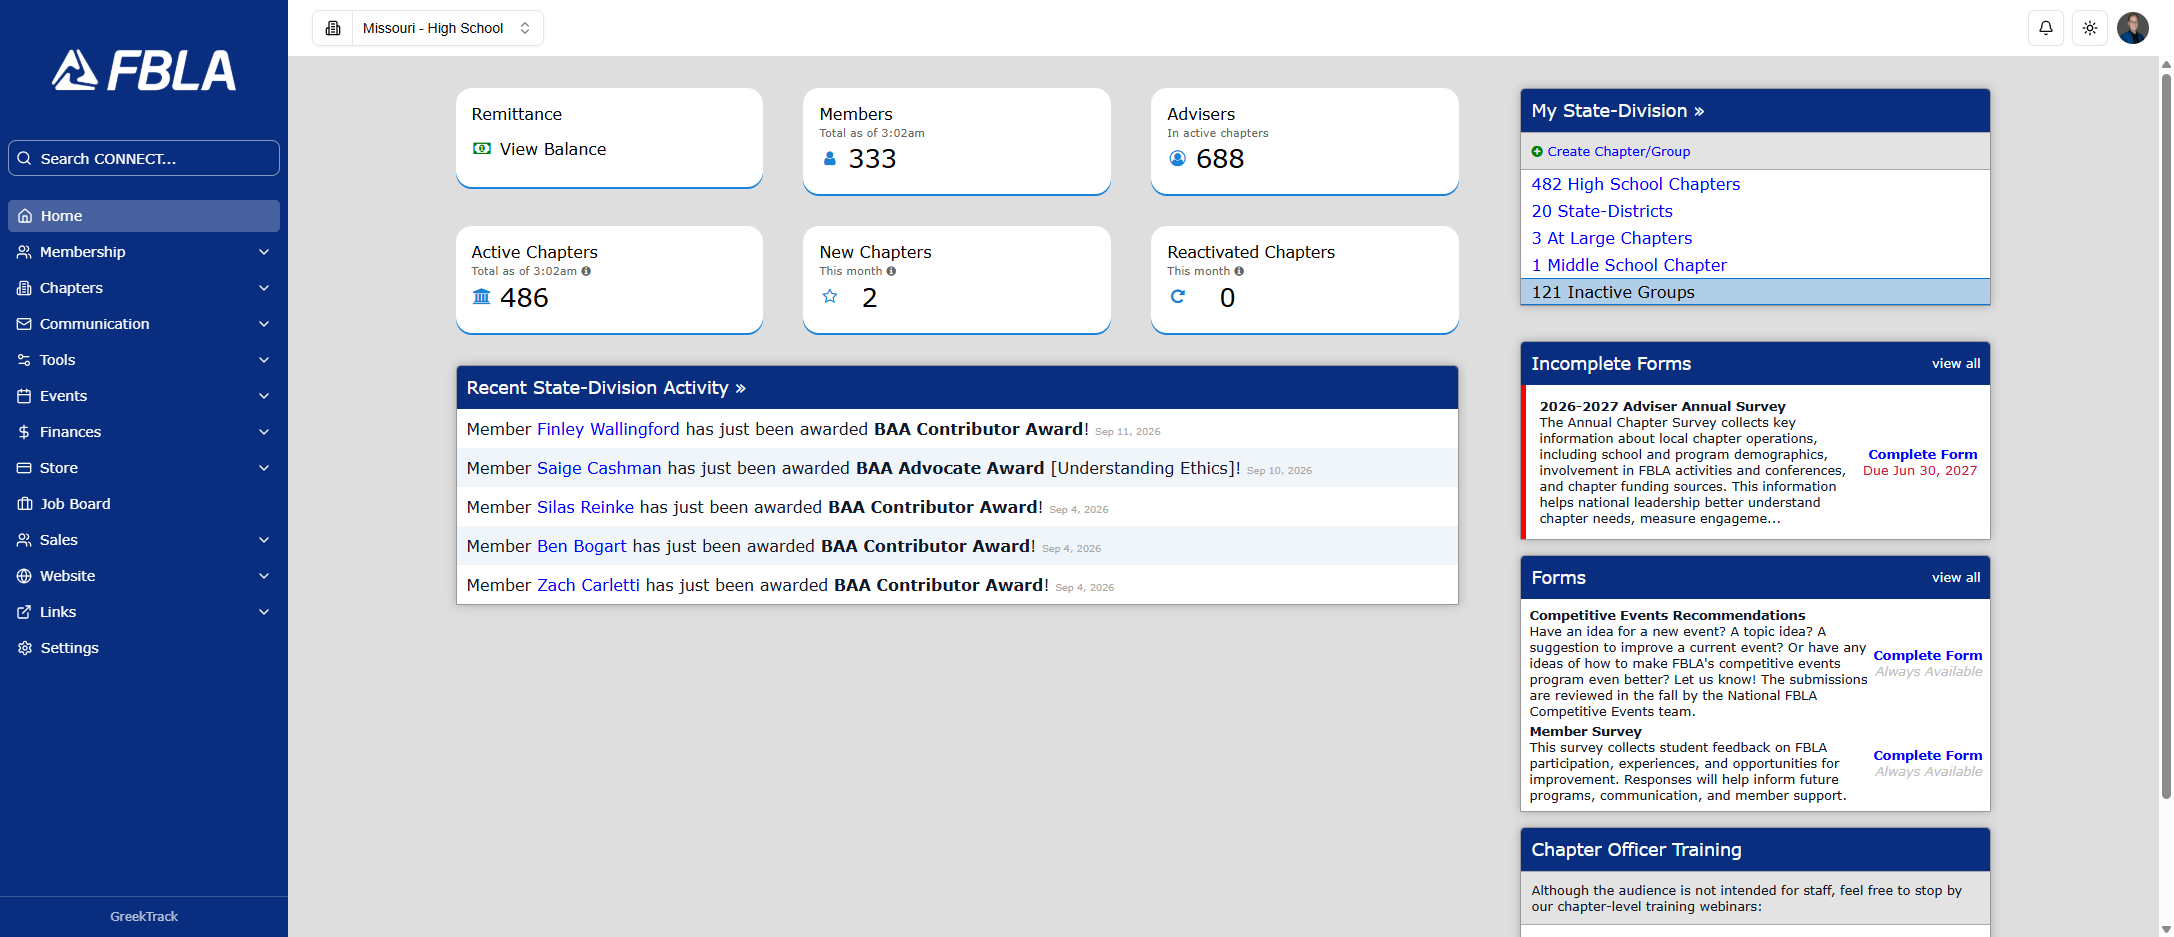This screenshot has width=2174, height=937.
Task: Expand the Store sidebar menu
Action: [144, 468]
